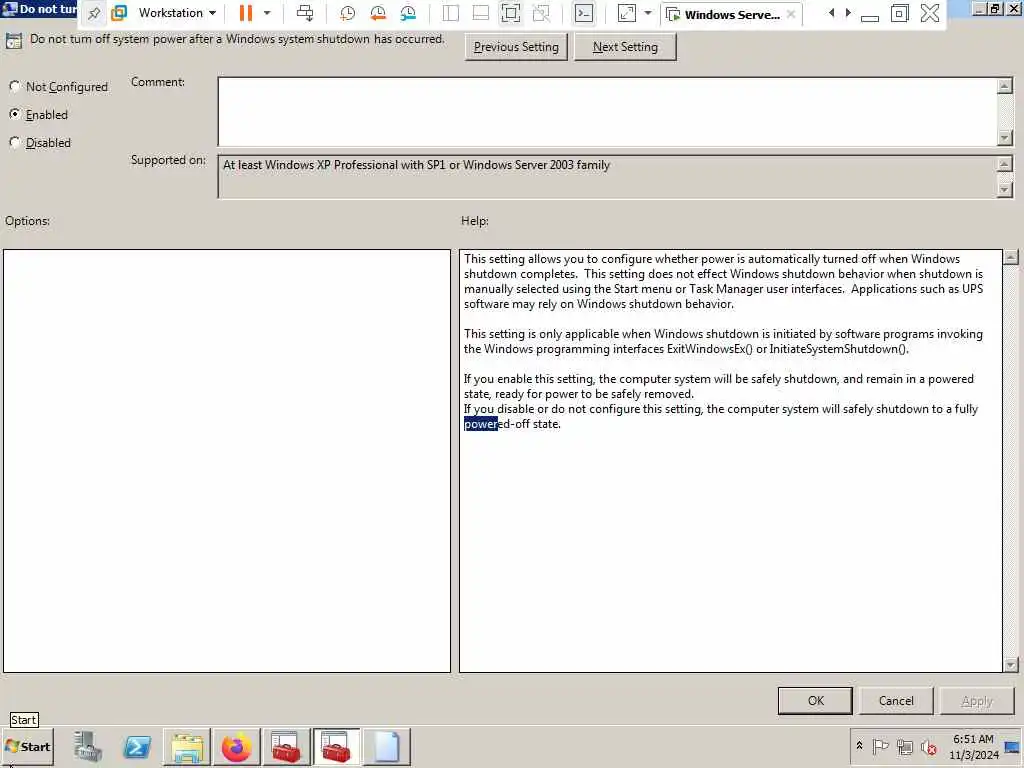The width and height of the screenshot is (1024, 768).
Task: Close the Windows Server VM tab
Action: click(791, 14)
